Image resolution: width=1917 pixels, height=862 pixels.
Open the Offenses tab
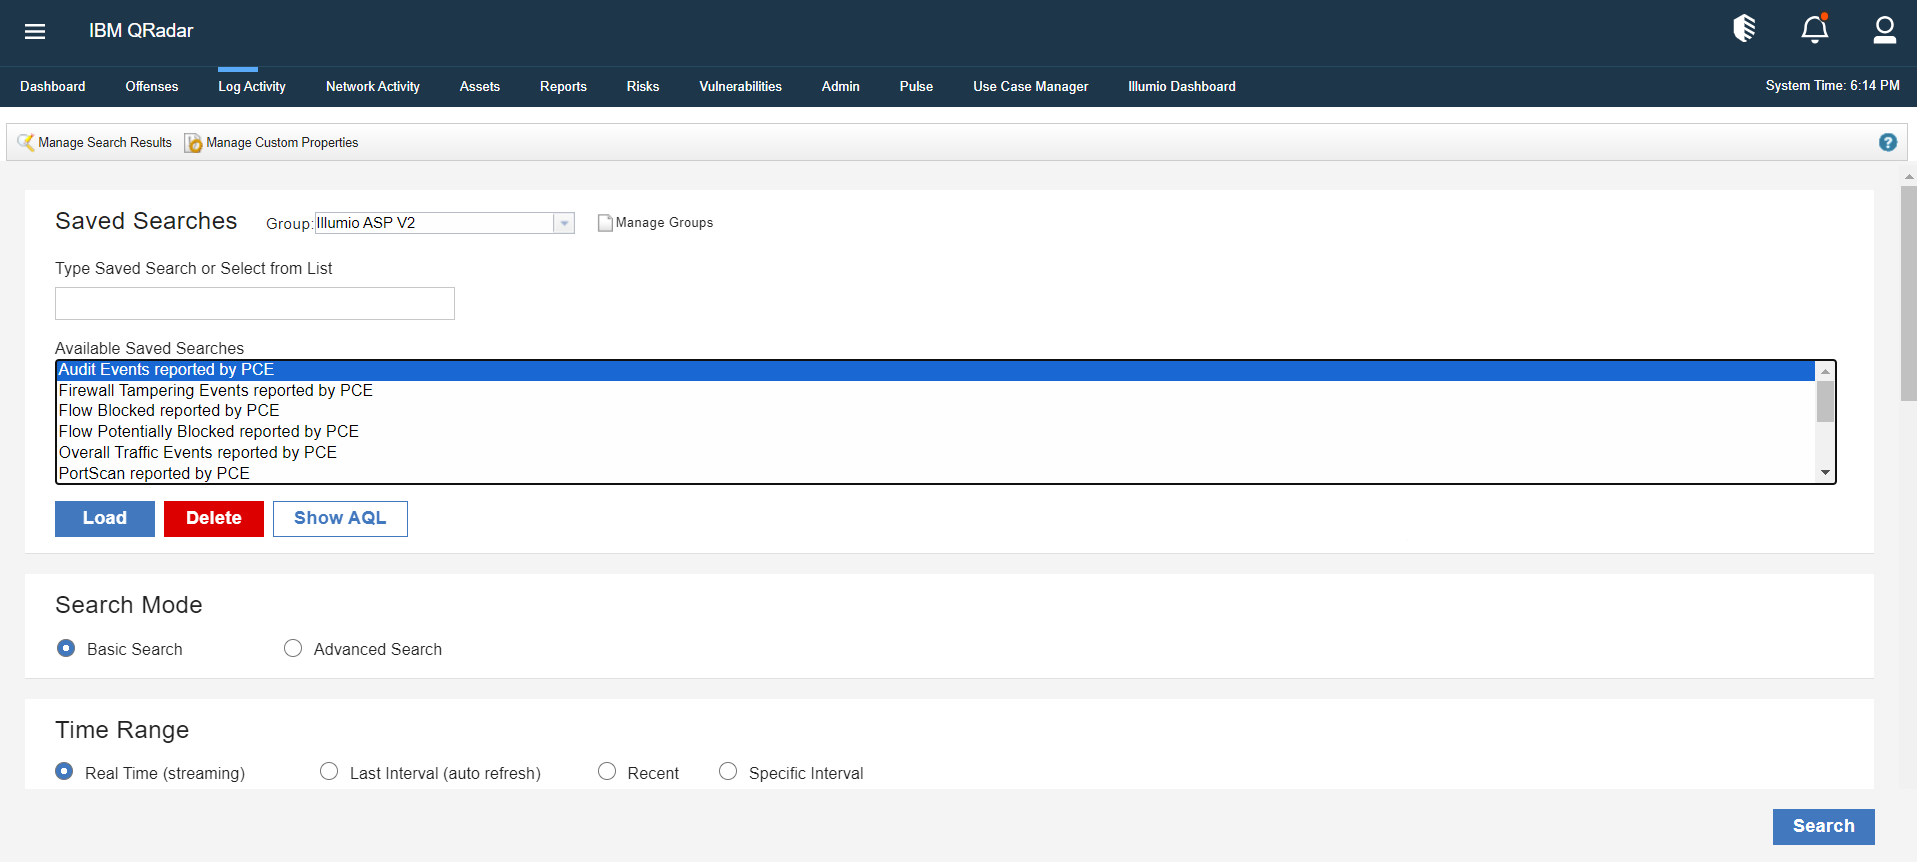(x=152, y=87)
